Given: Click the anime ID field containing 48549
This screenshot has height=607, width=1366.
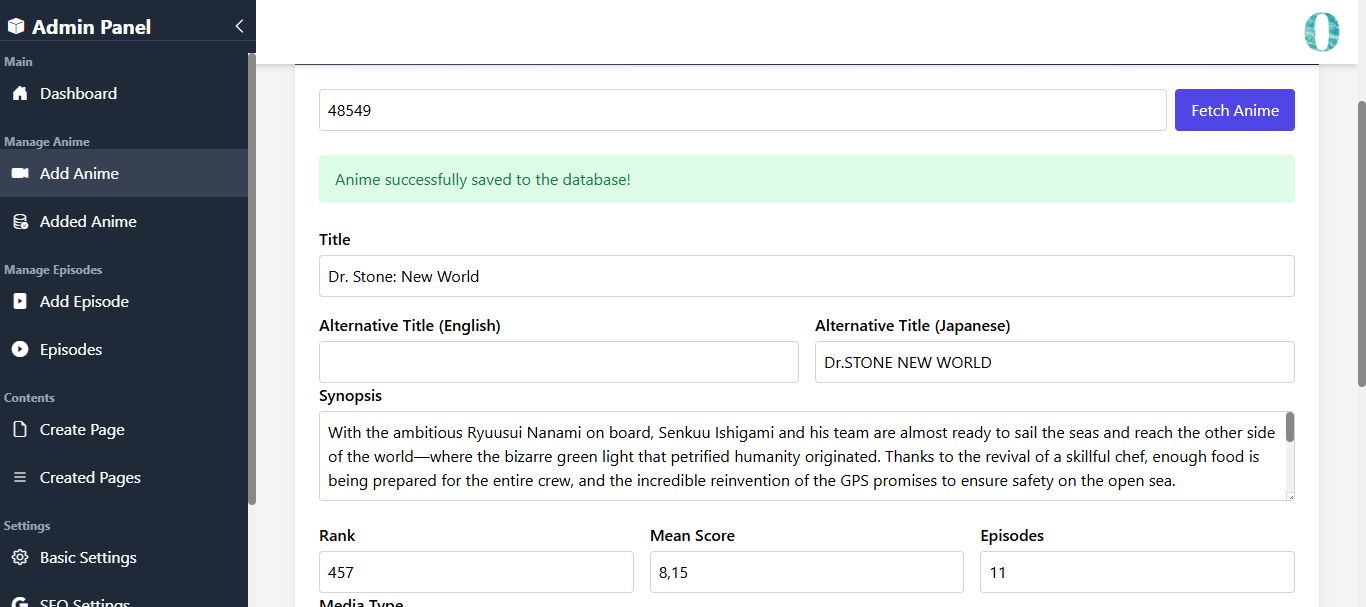Looking at the screenshot, I should 743,110.
